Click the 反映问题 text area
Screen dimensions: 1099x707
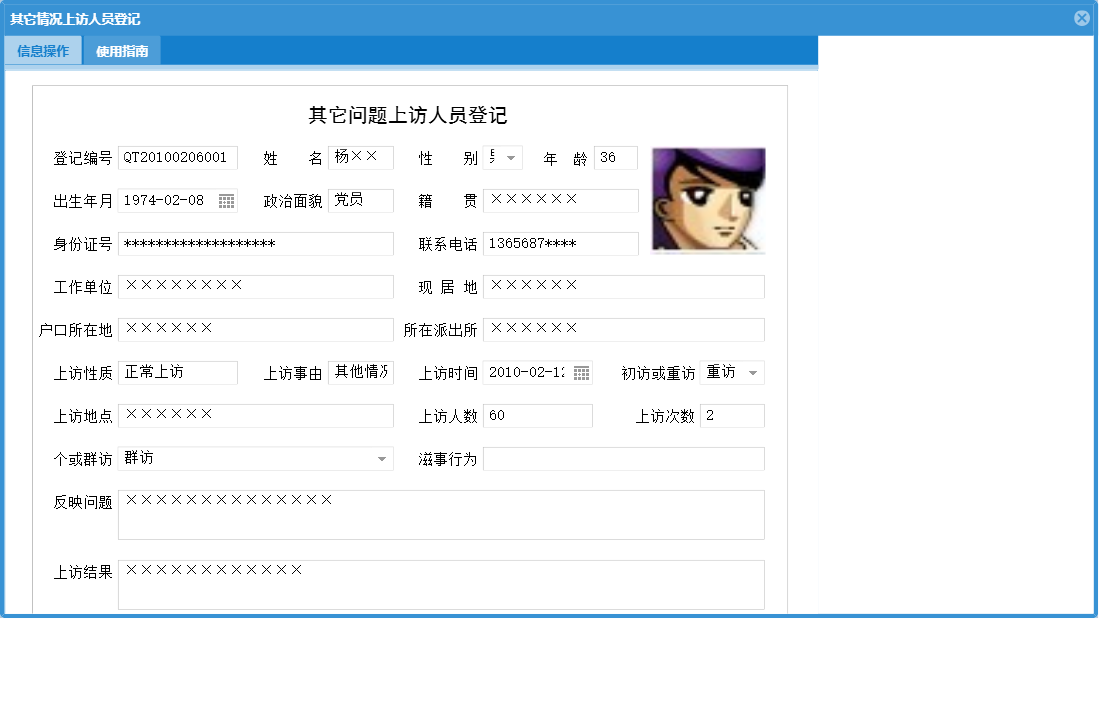440,514
